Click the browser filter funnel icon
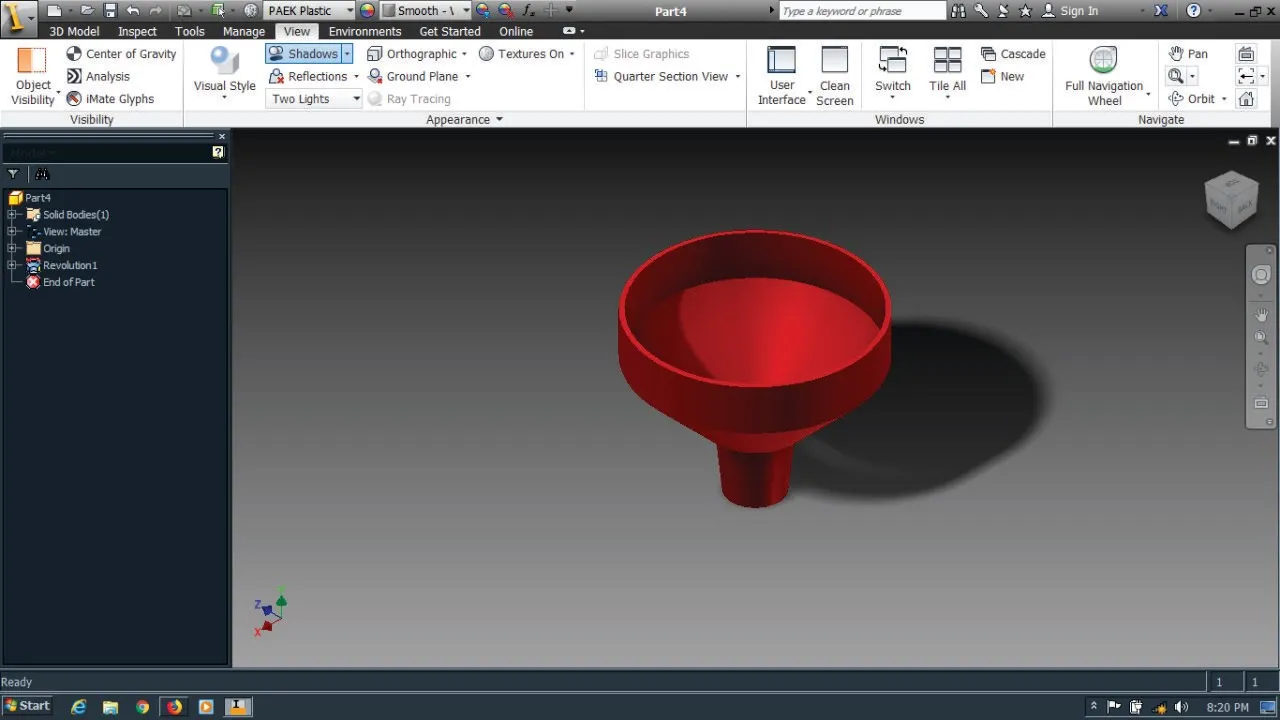Screen dimensions: 1280x720 (x=13, y=174)
